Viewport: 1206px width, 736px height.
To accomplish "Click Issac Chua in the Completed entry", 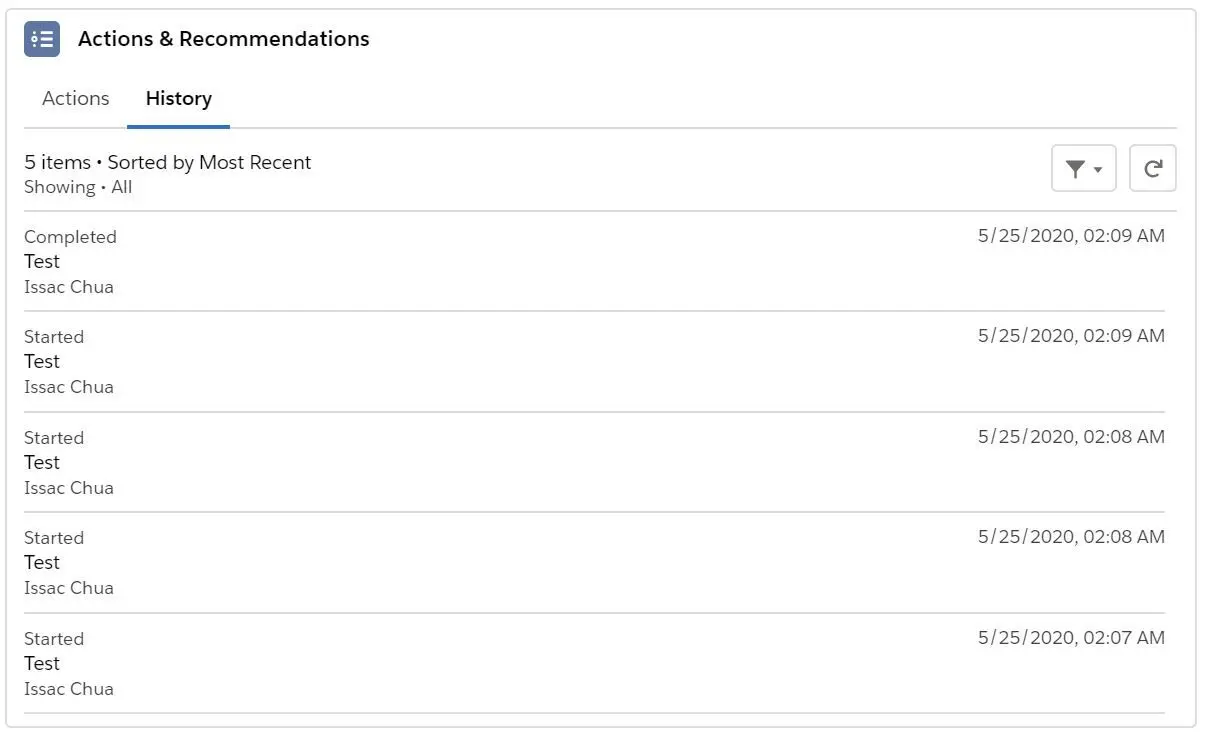I will pyautogui.click(x=69, y=287).
